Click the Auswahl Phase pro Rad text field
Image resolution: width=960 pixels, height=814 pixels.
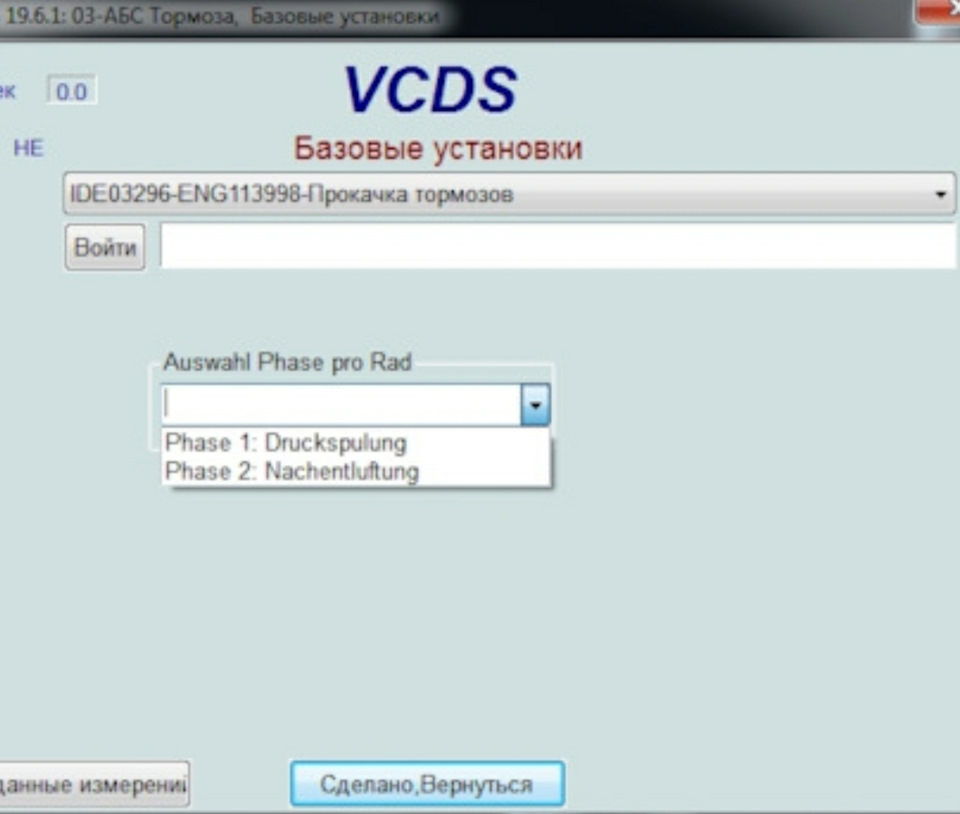click(x=341, y=405)
